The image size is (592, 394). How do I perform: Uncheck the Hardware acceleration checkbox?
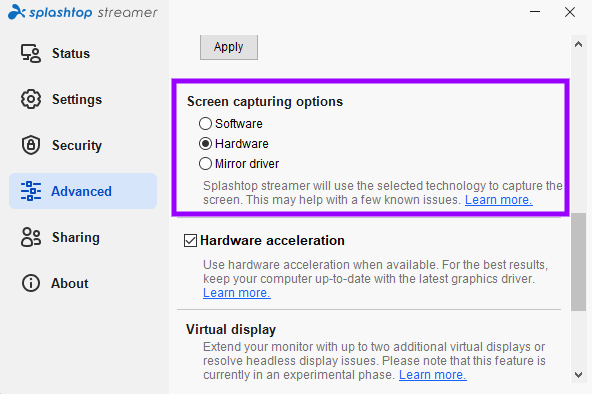click(190, 240)
